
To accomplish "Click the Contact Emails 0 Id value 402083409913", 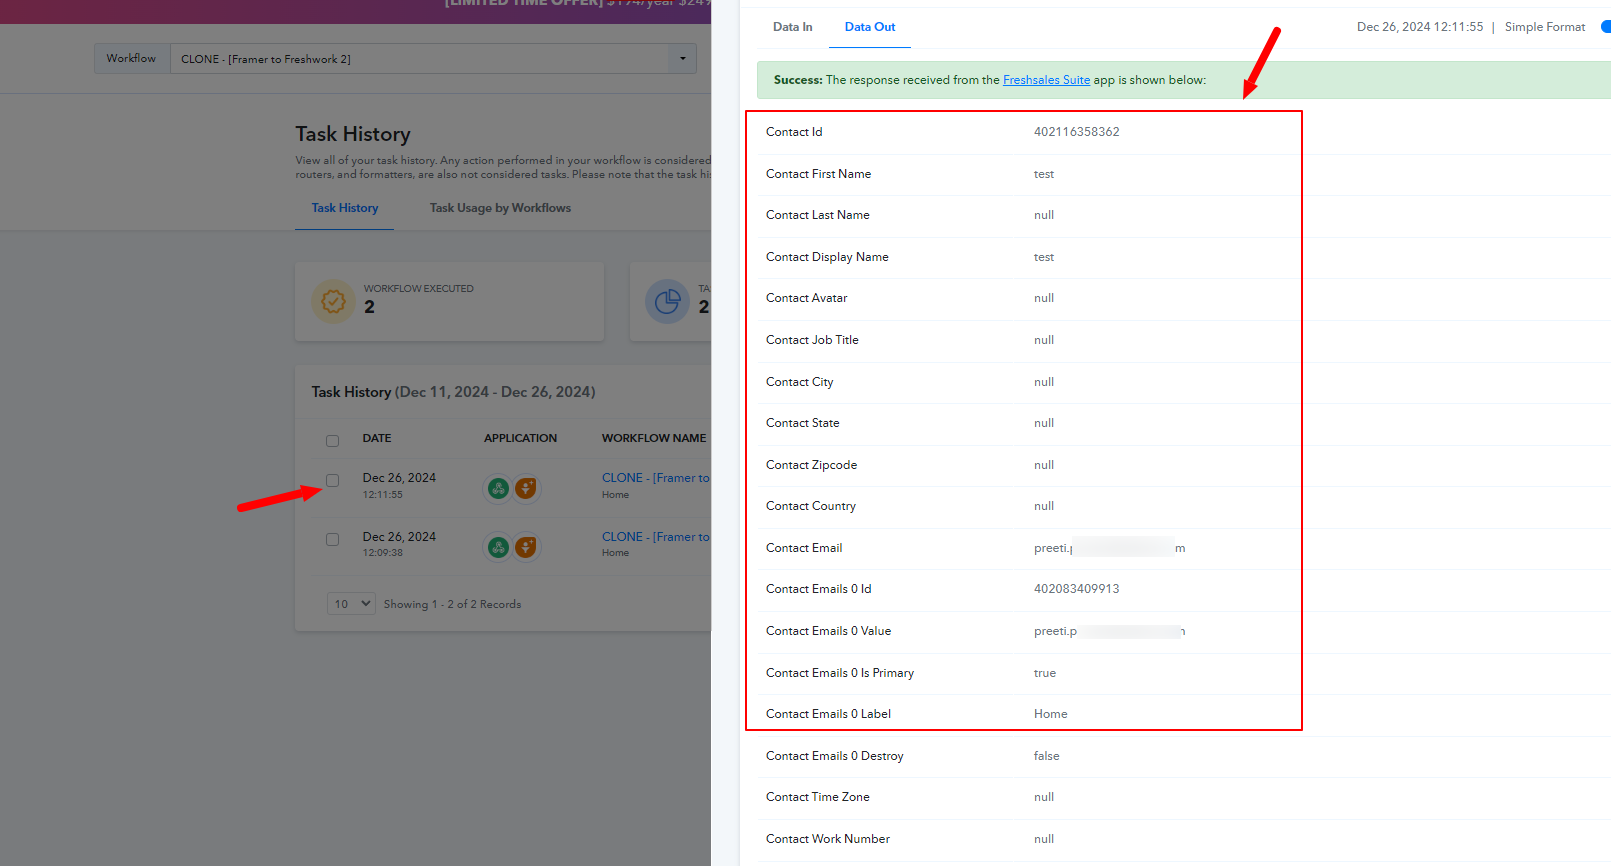I will pos(1077,589).
